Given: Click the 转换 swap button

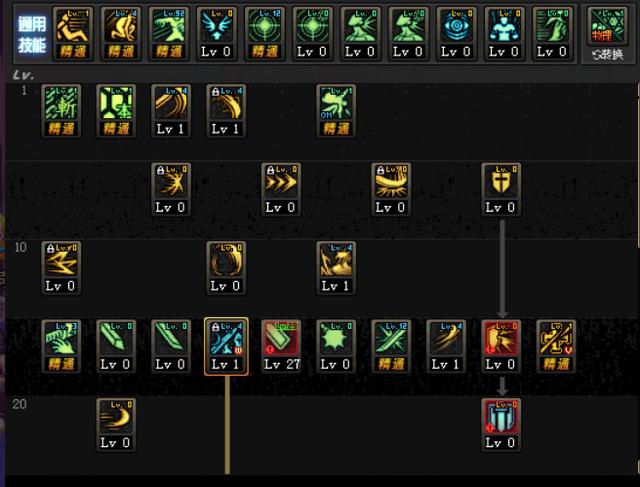Looking at the screenshot, I should [607, 55].
